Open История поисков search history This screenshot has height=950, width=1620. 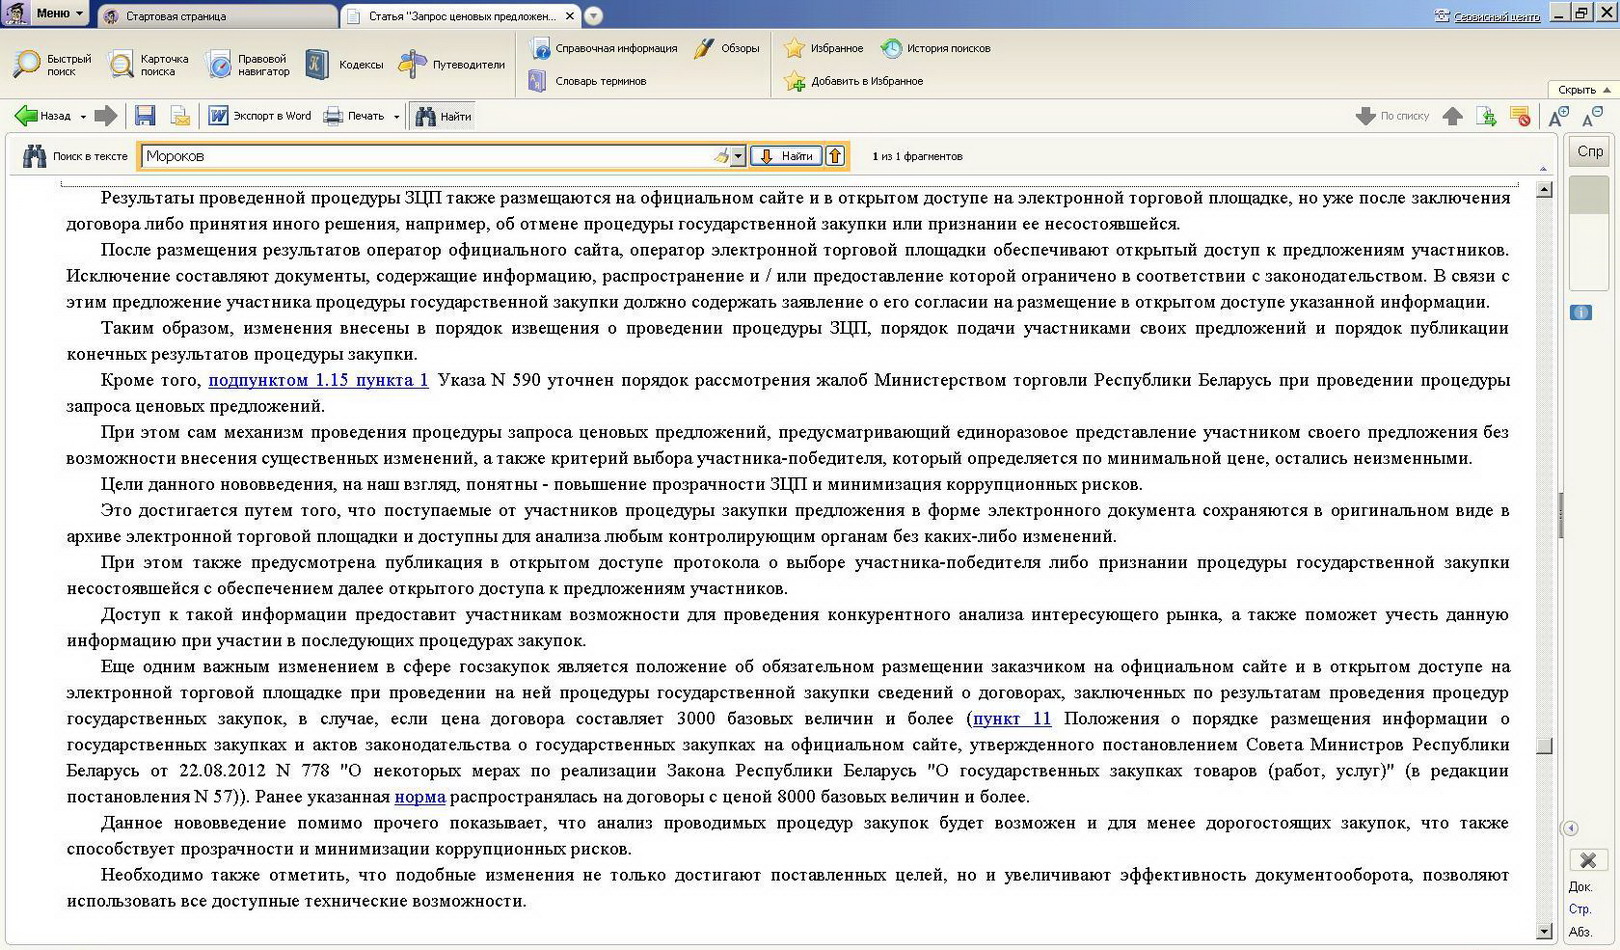[936, 48]
